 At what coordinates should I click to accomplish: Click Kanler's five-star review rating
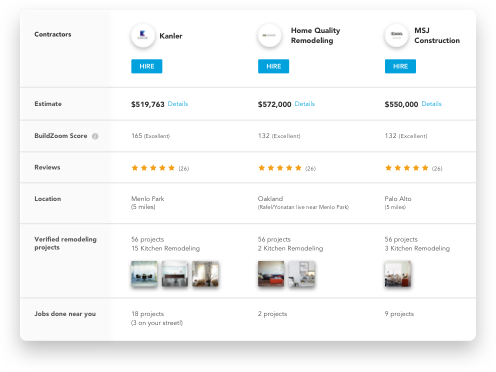pos(153,168)
